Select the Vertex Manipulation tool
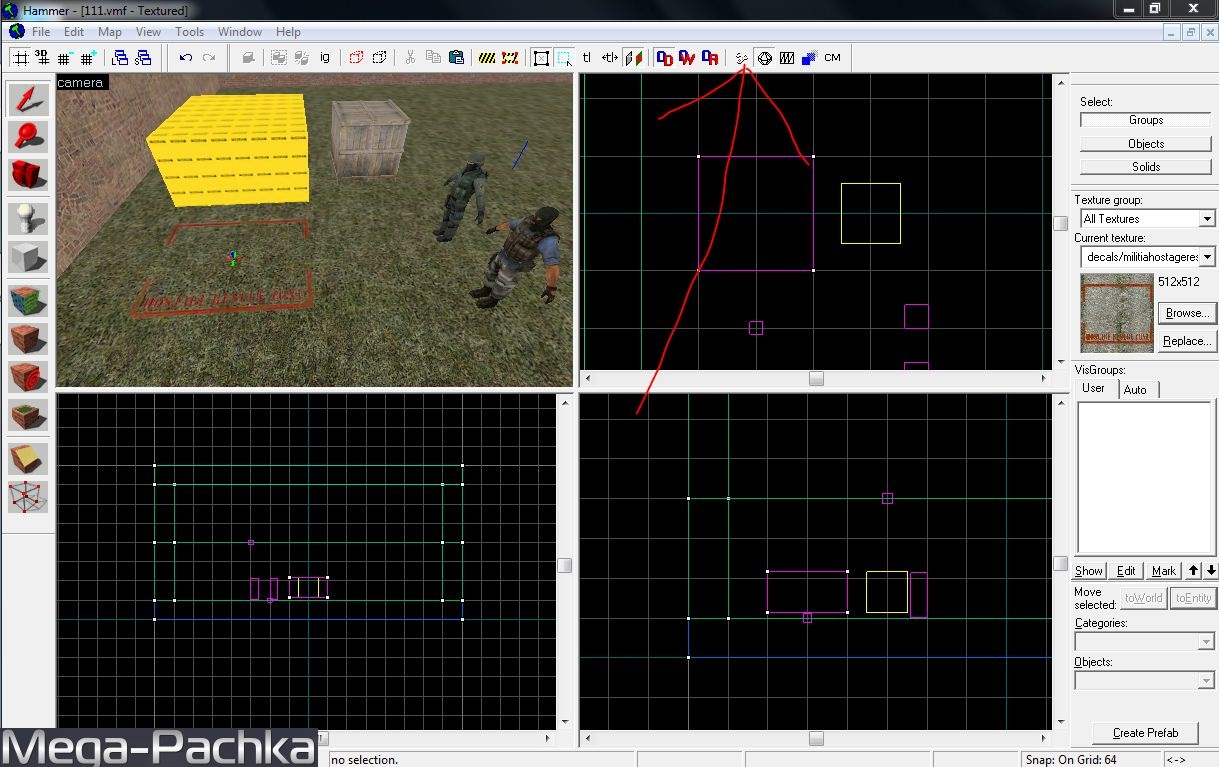 [x=28, y=497]
